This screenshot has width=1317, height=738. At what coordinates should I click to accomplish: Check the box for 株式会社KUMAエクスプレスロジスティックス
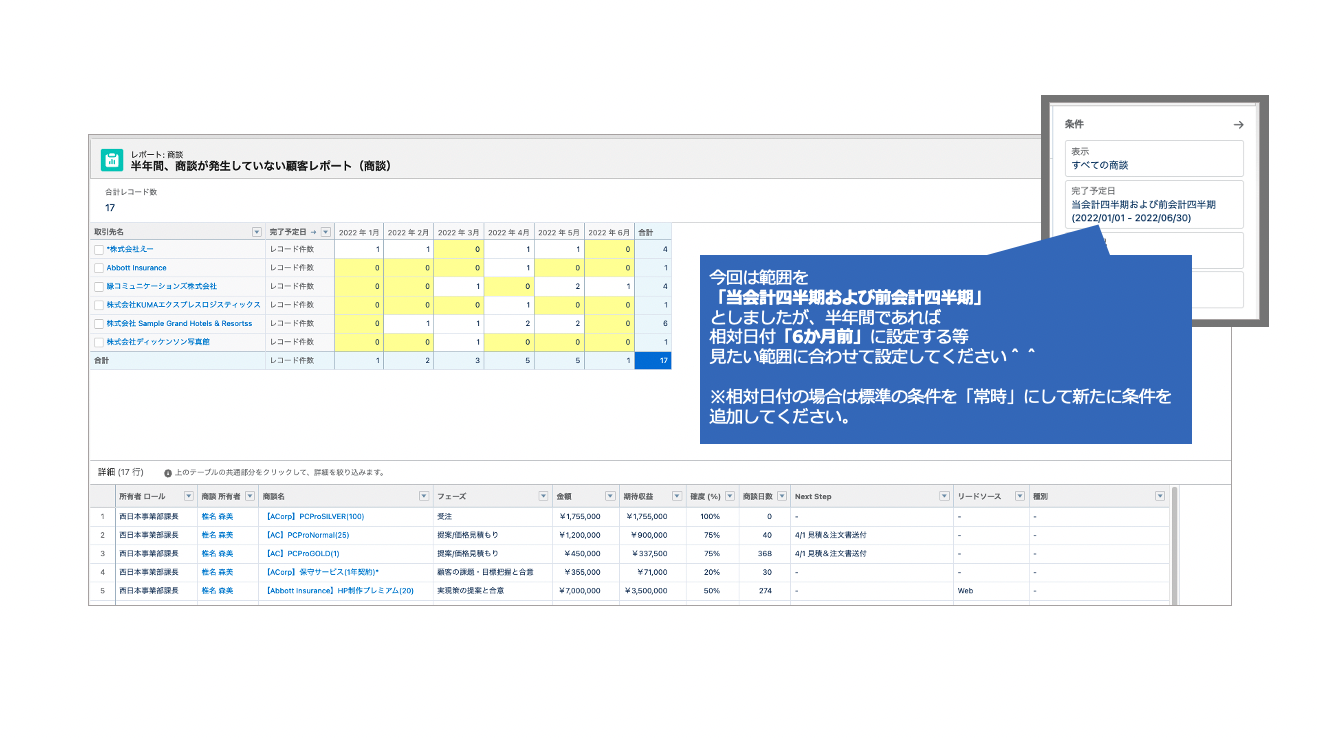pyautogui.click(x=99, y=305)
